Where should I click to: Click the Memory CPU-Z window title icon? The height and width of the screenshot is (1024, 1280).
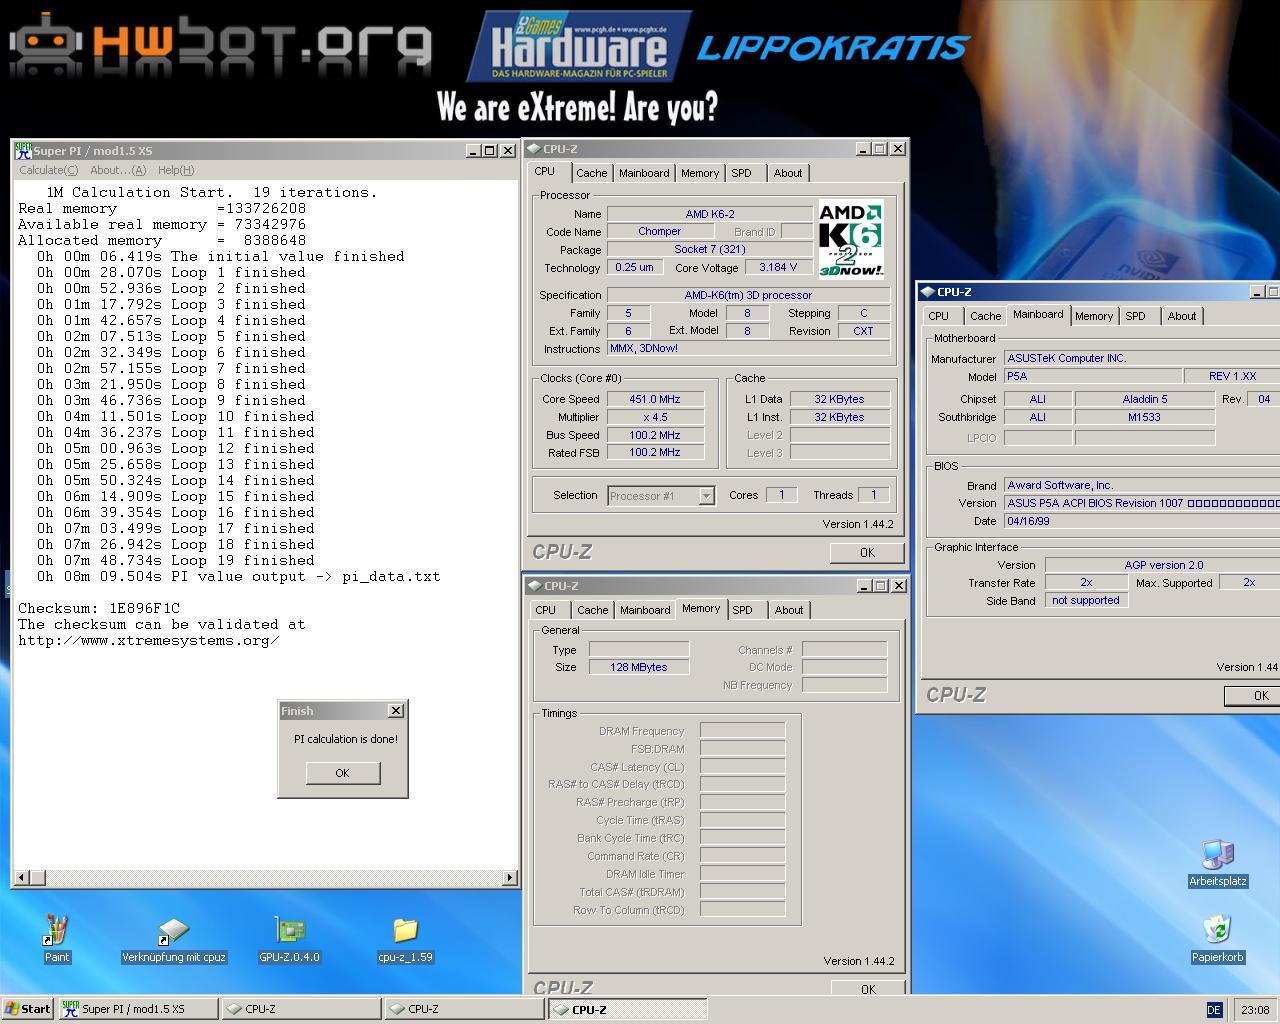[x=534, y=586]
